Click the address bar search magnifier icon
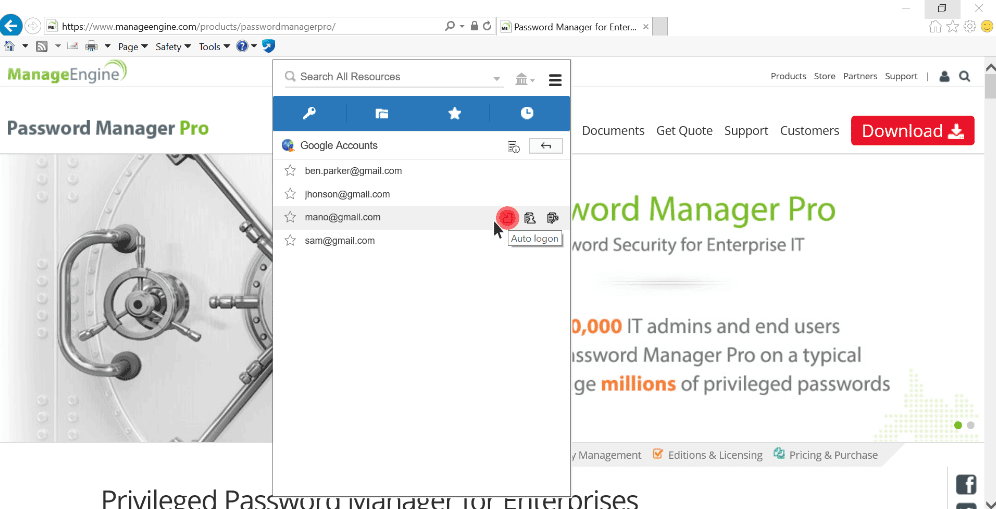The height and width of the screenshot is (509, 996). (x=450, y=26)
